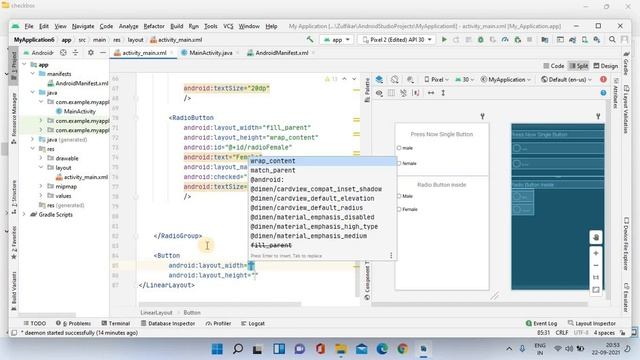Screen dimensions: 640x360
Task: Expand the mipmap folder
Action: point(41,187)
